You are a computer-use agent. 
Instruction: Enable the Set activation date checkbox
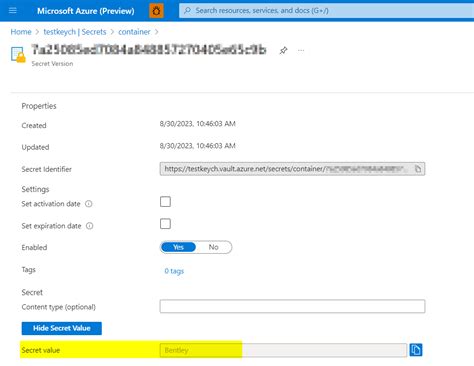[x=165, y=202]
